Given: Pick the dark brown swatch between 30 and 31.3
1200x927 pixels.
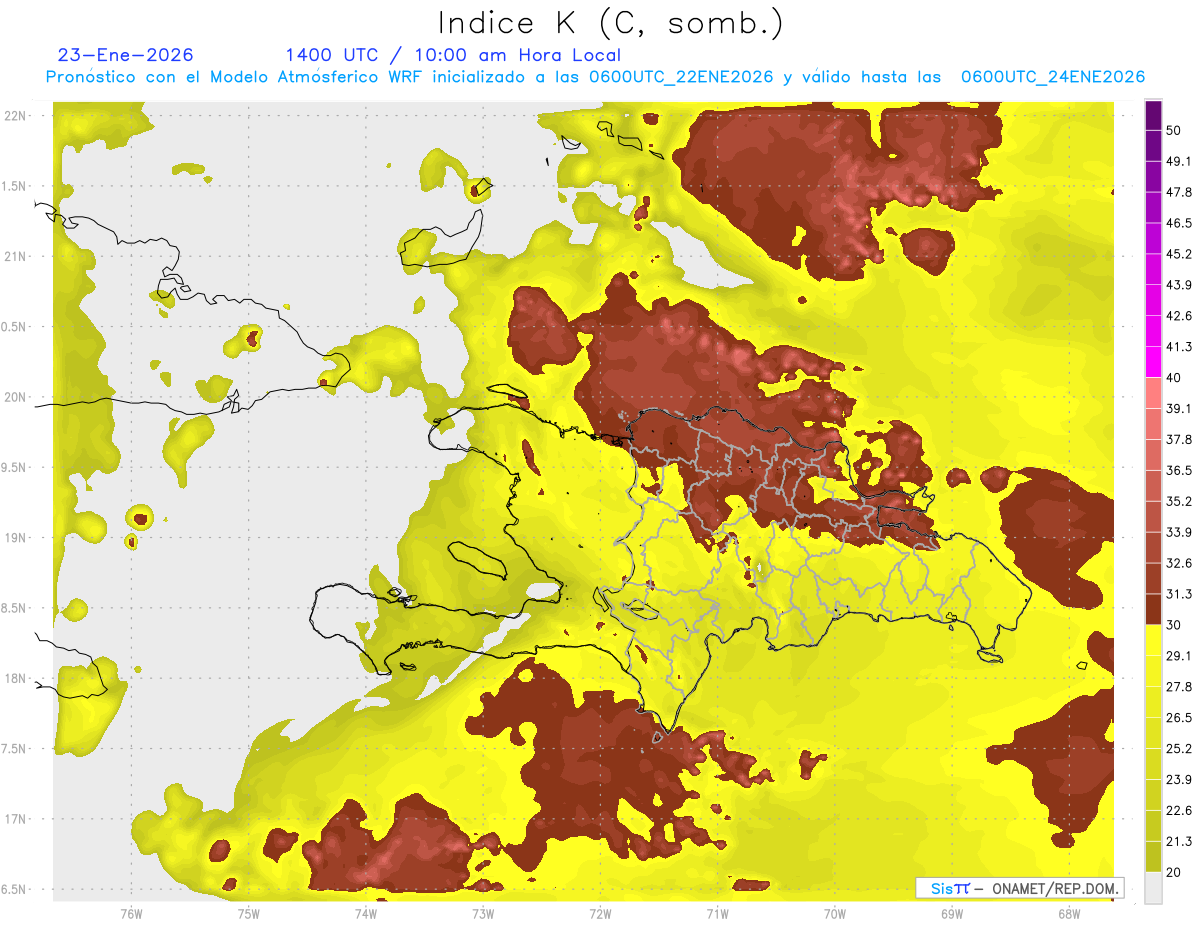Looking at the screenshot, I should pyautogui.click(x=1153, y=609).
